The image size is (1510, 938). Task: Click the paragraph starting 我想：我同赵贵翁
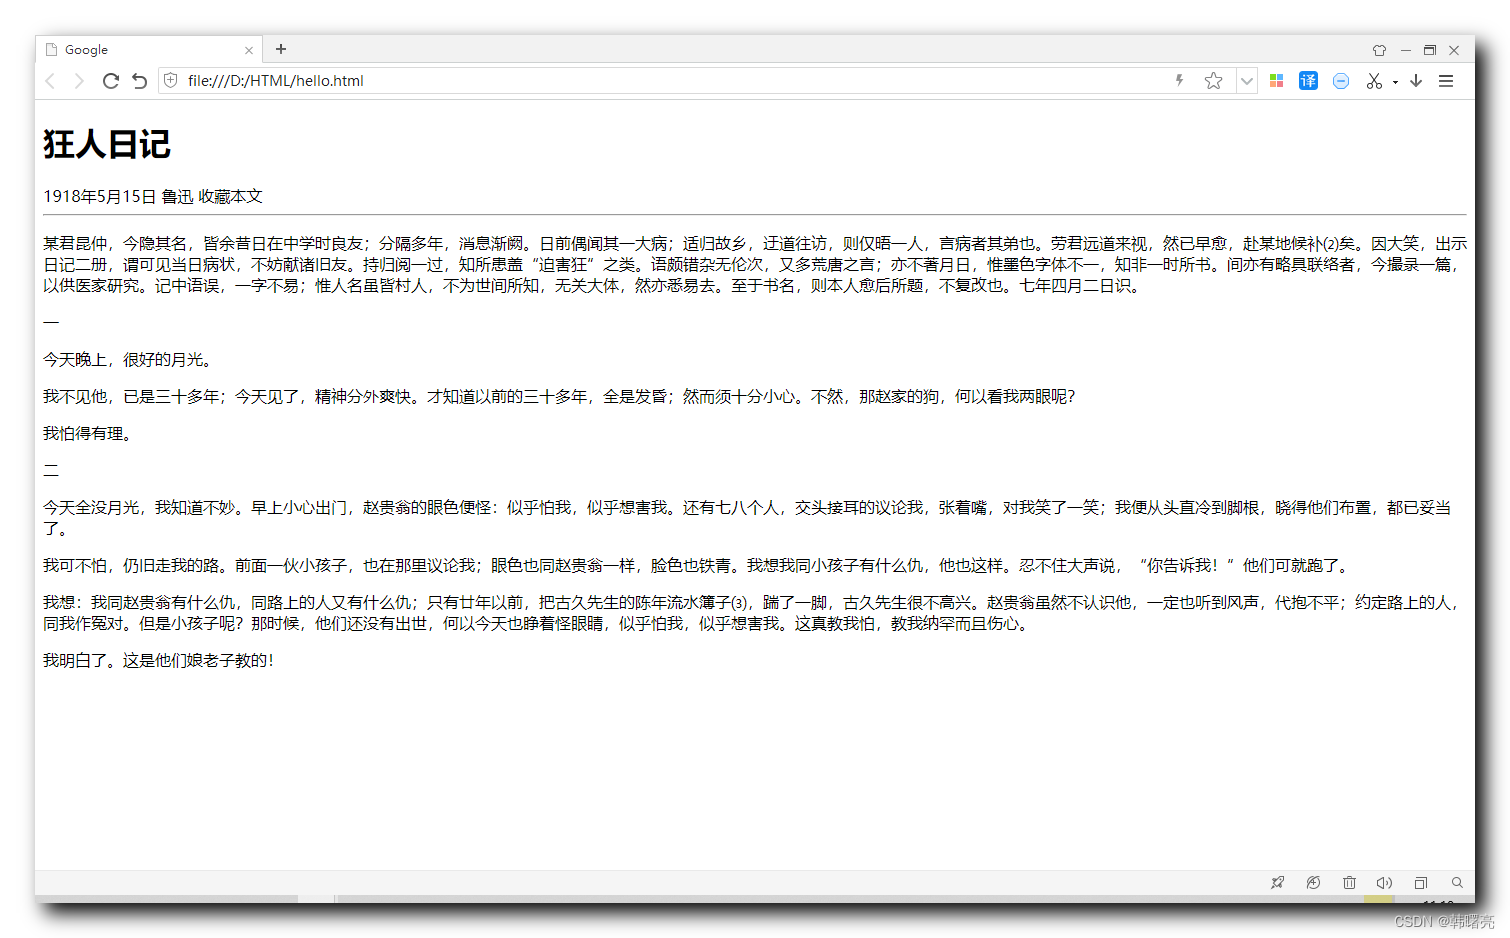(x=753, y=613)
